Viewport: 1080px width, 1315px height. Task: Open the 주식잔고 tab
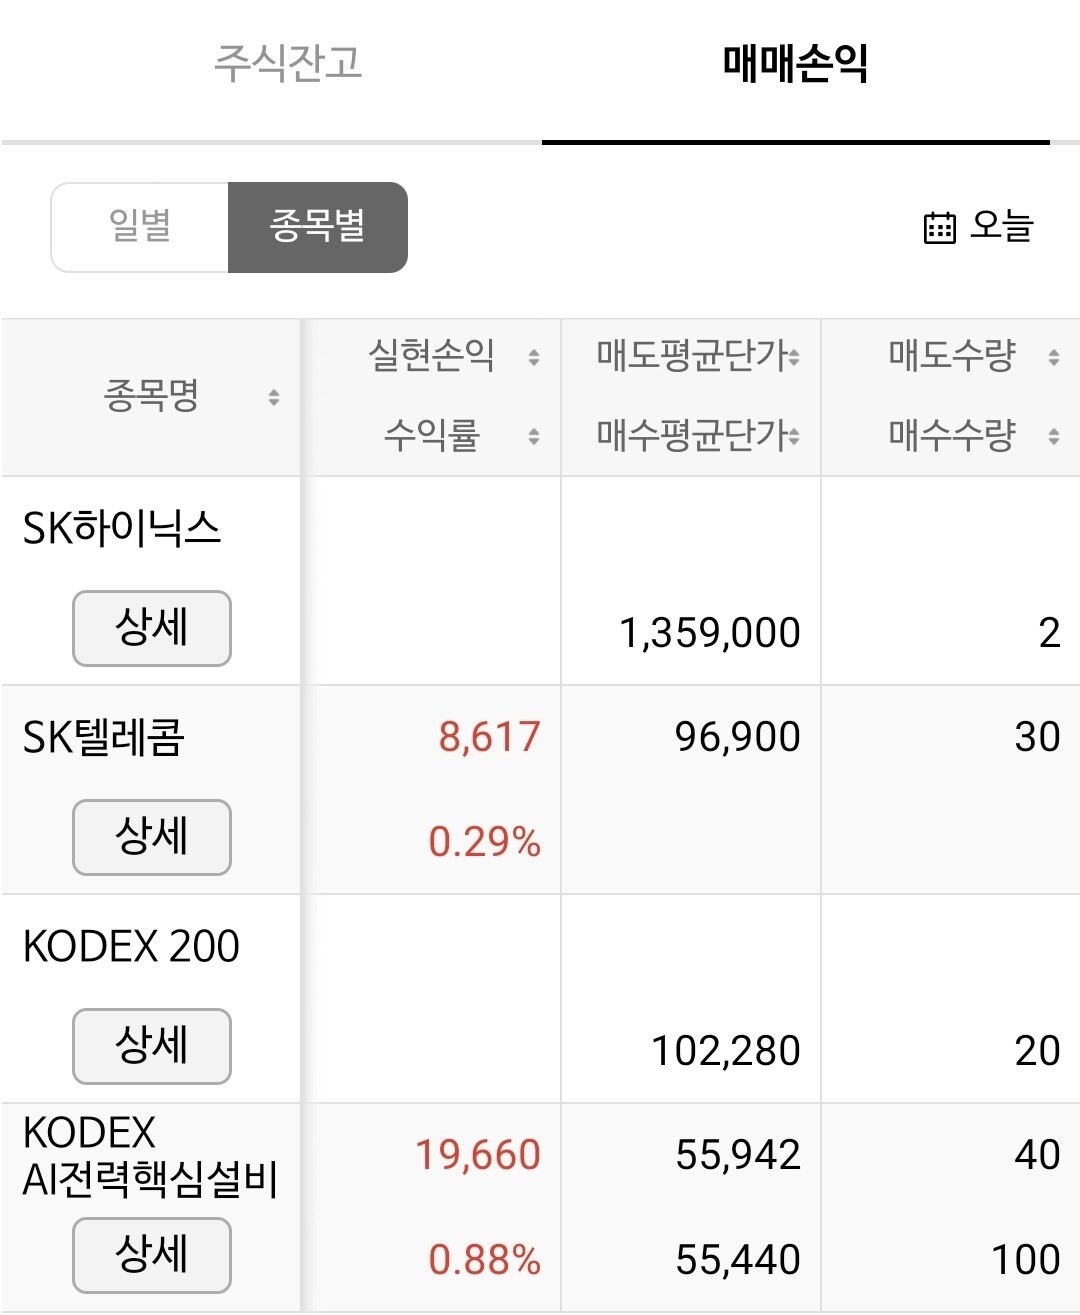[288, 63]
